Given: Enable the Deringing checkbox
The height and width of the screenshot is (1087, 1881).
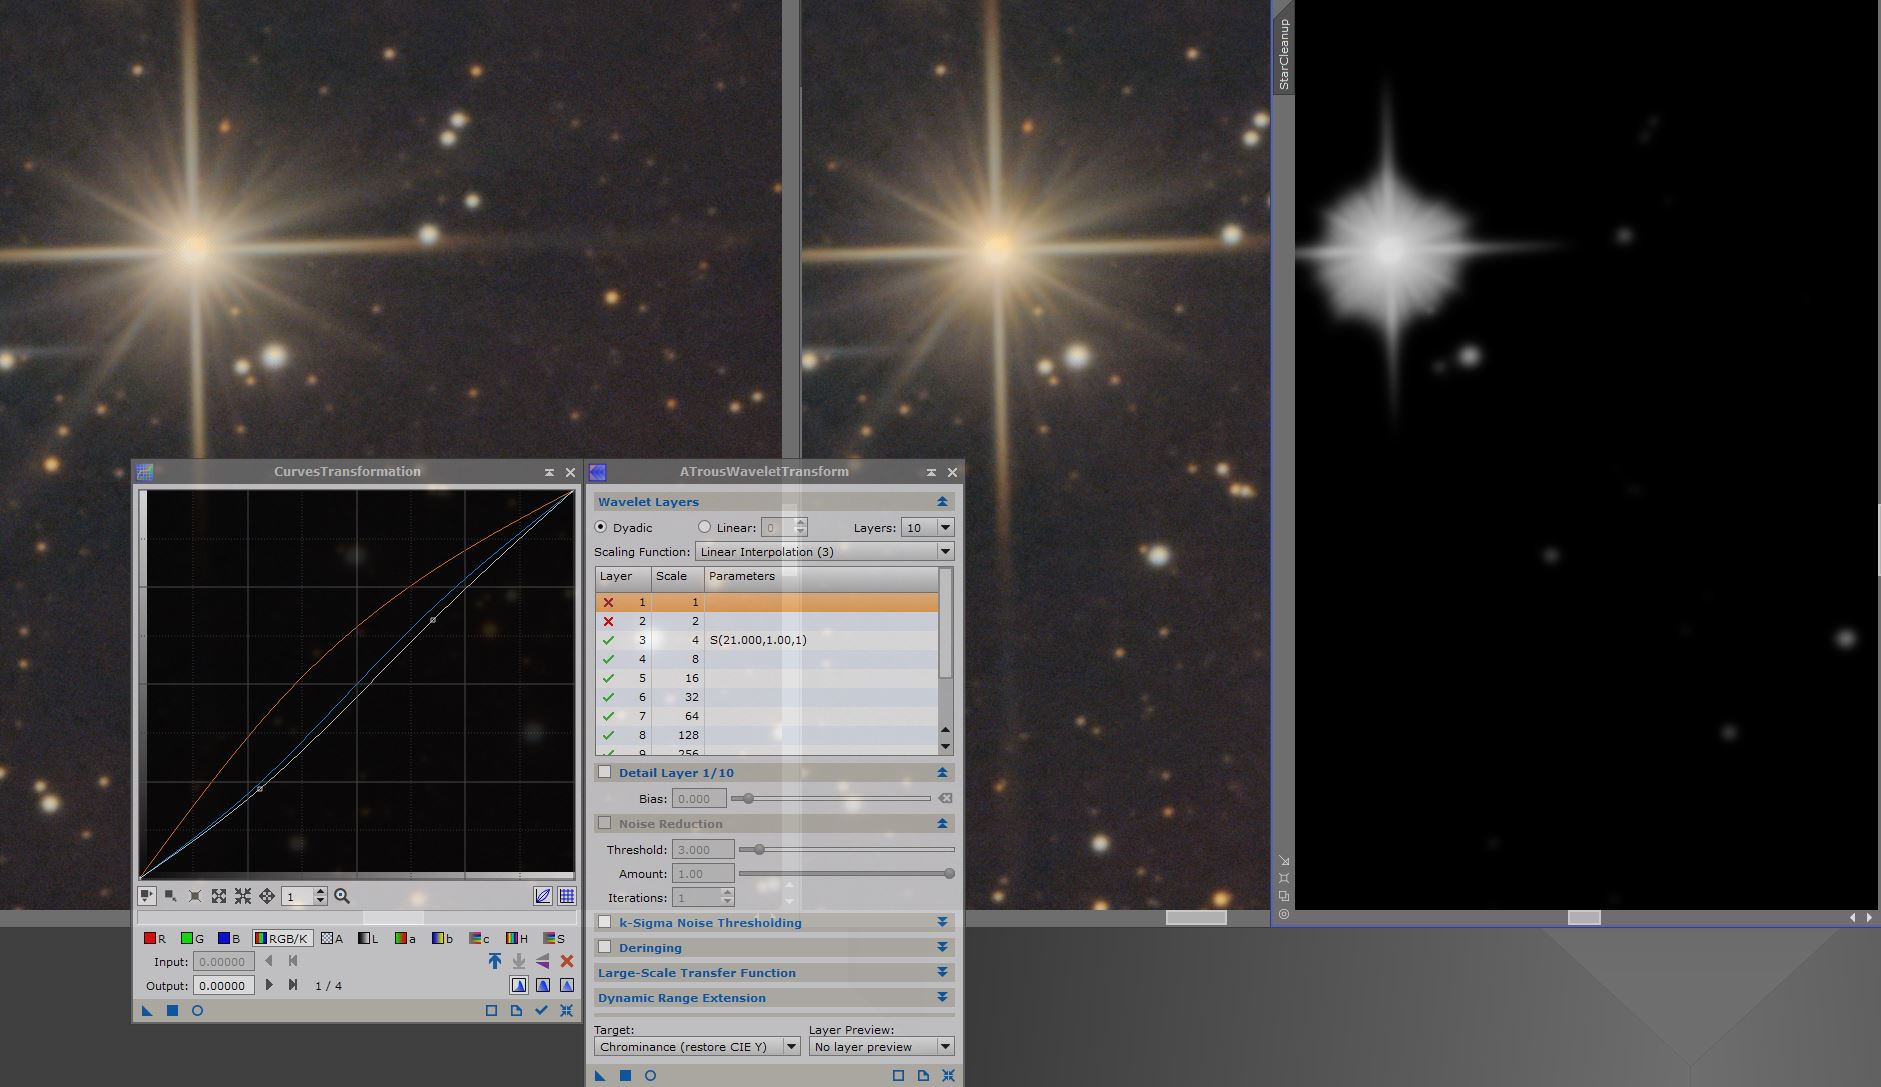Looking at the screenshot, I should click(605, 947).
